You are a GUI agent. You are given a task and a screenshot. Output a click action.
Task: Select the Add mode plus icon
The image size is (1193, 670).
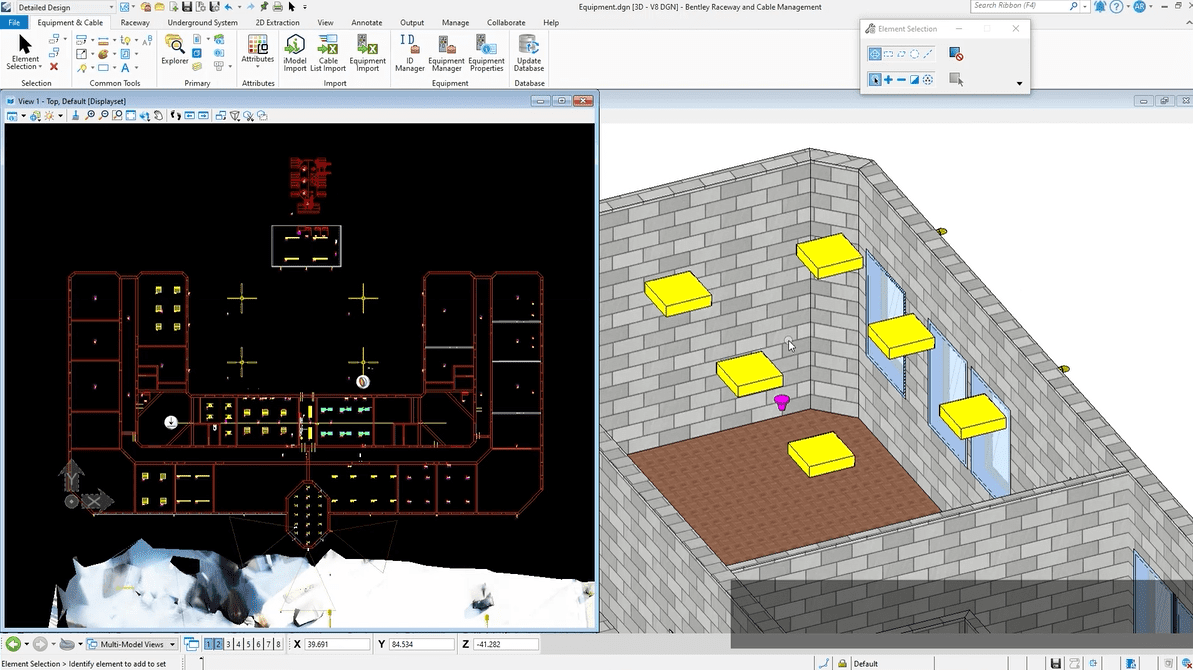coord(888,80)
